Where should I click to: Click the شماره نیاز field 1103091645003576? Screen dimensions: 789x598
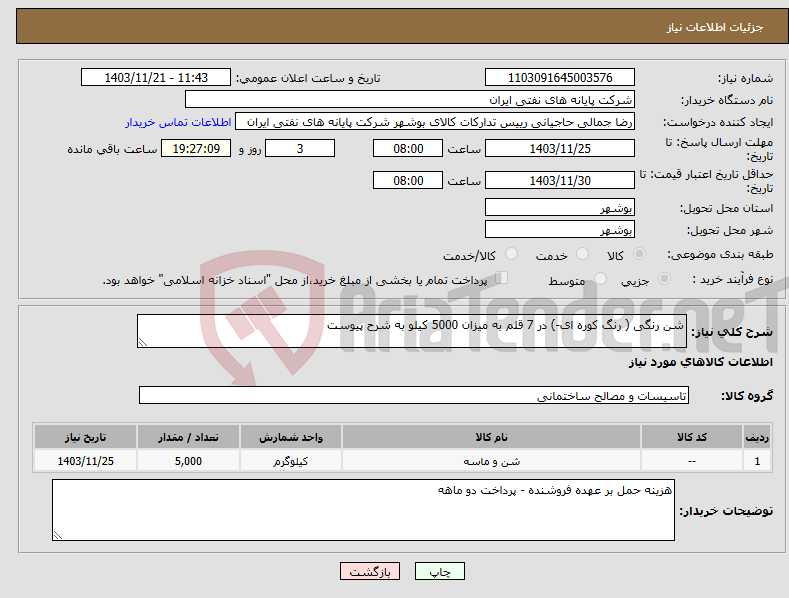[x=560, y=78]
